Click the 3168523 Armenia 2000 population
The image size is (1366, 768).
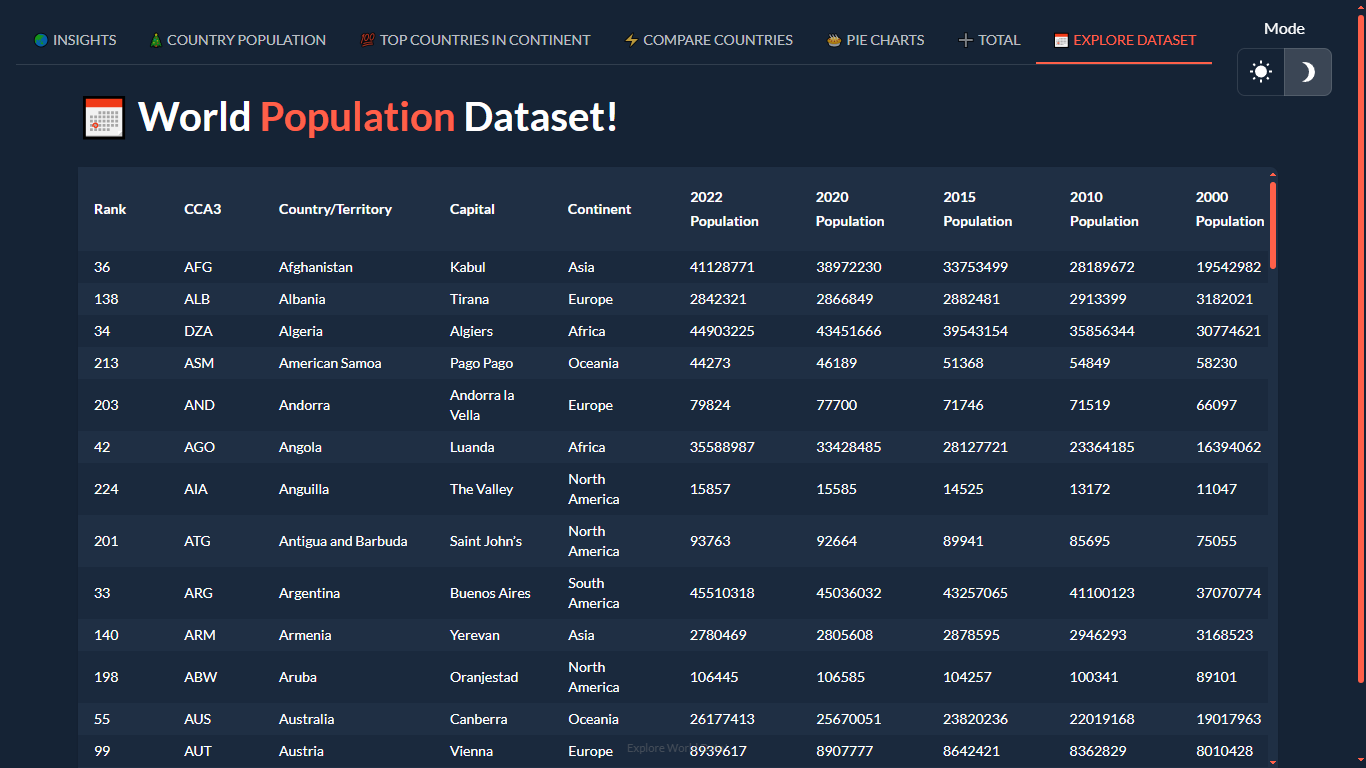(1224, 635)
